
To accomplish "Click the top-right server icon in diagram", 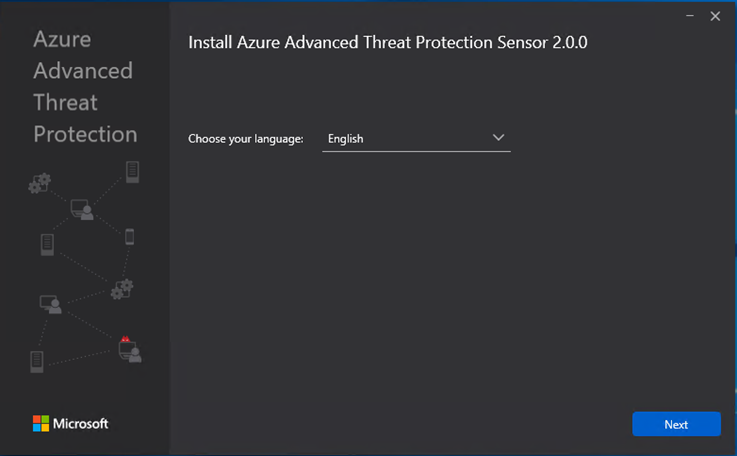I will point(133,172).
